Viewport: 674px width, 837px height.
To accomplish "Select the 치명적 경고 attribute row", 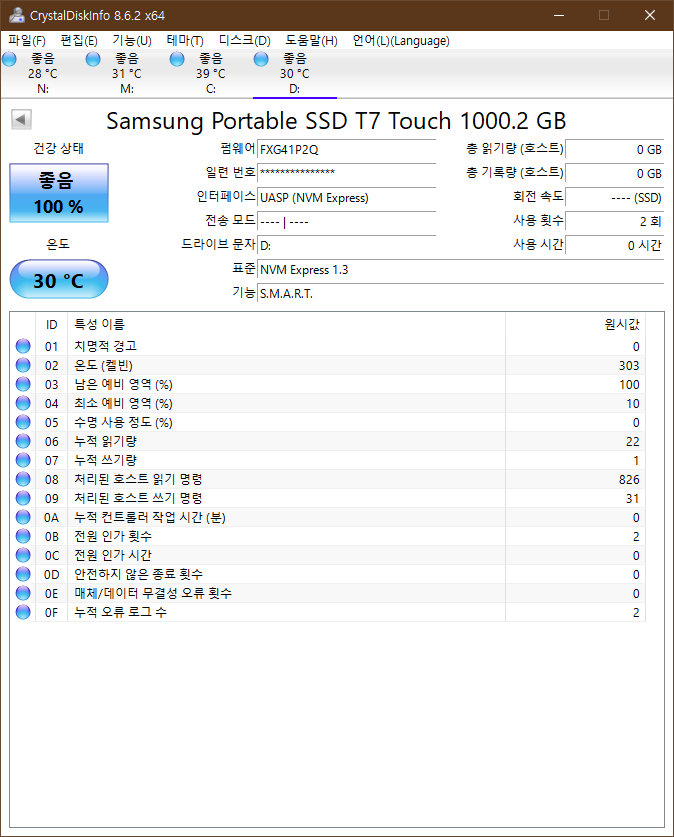I will pyautogui.click(x=328, y=346).
